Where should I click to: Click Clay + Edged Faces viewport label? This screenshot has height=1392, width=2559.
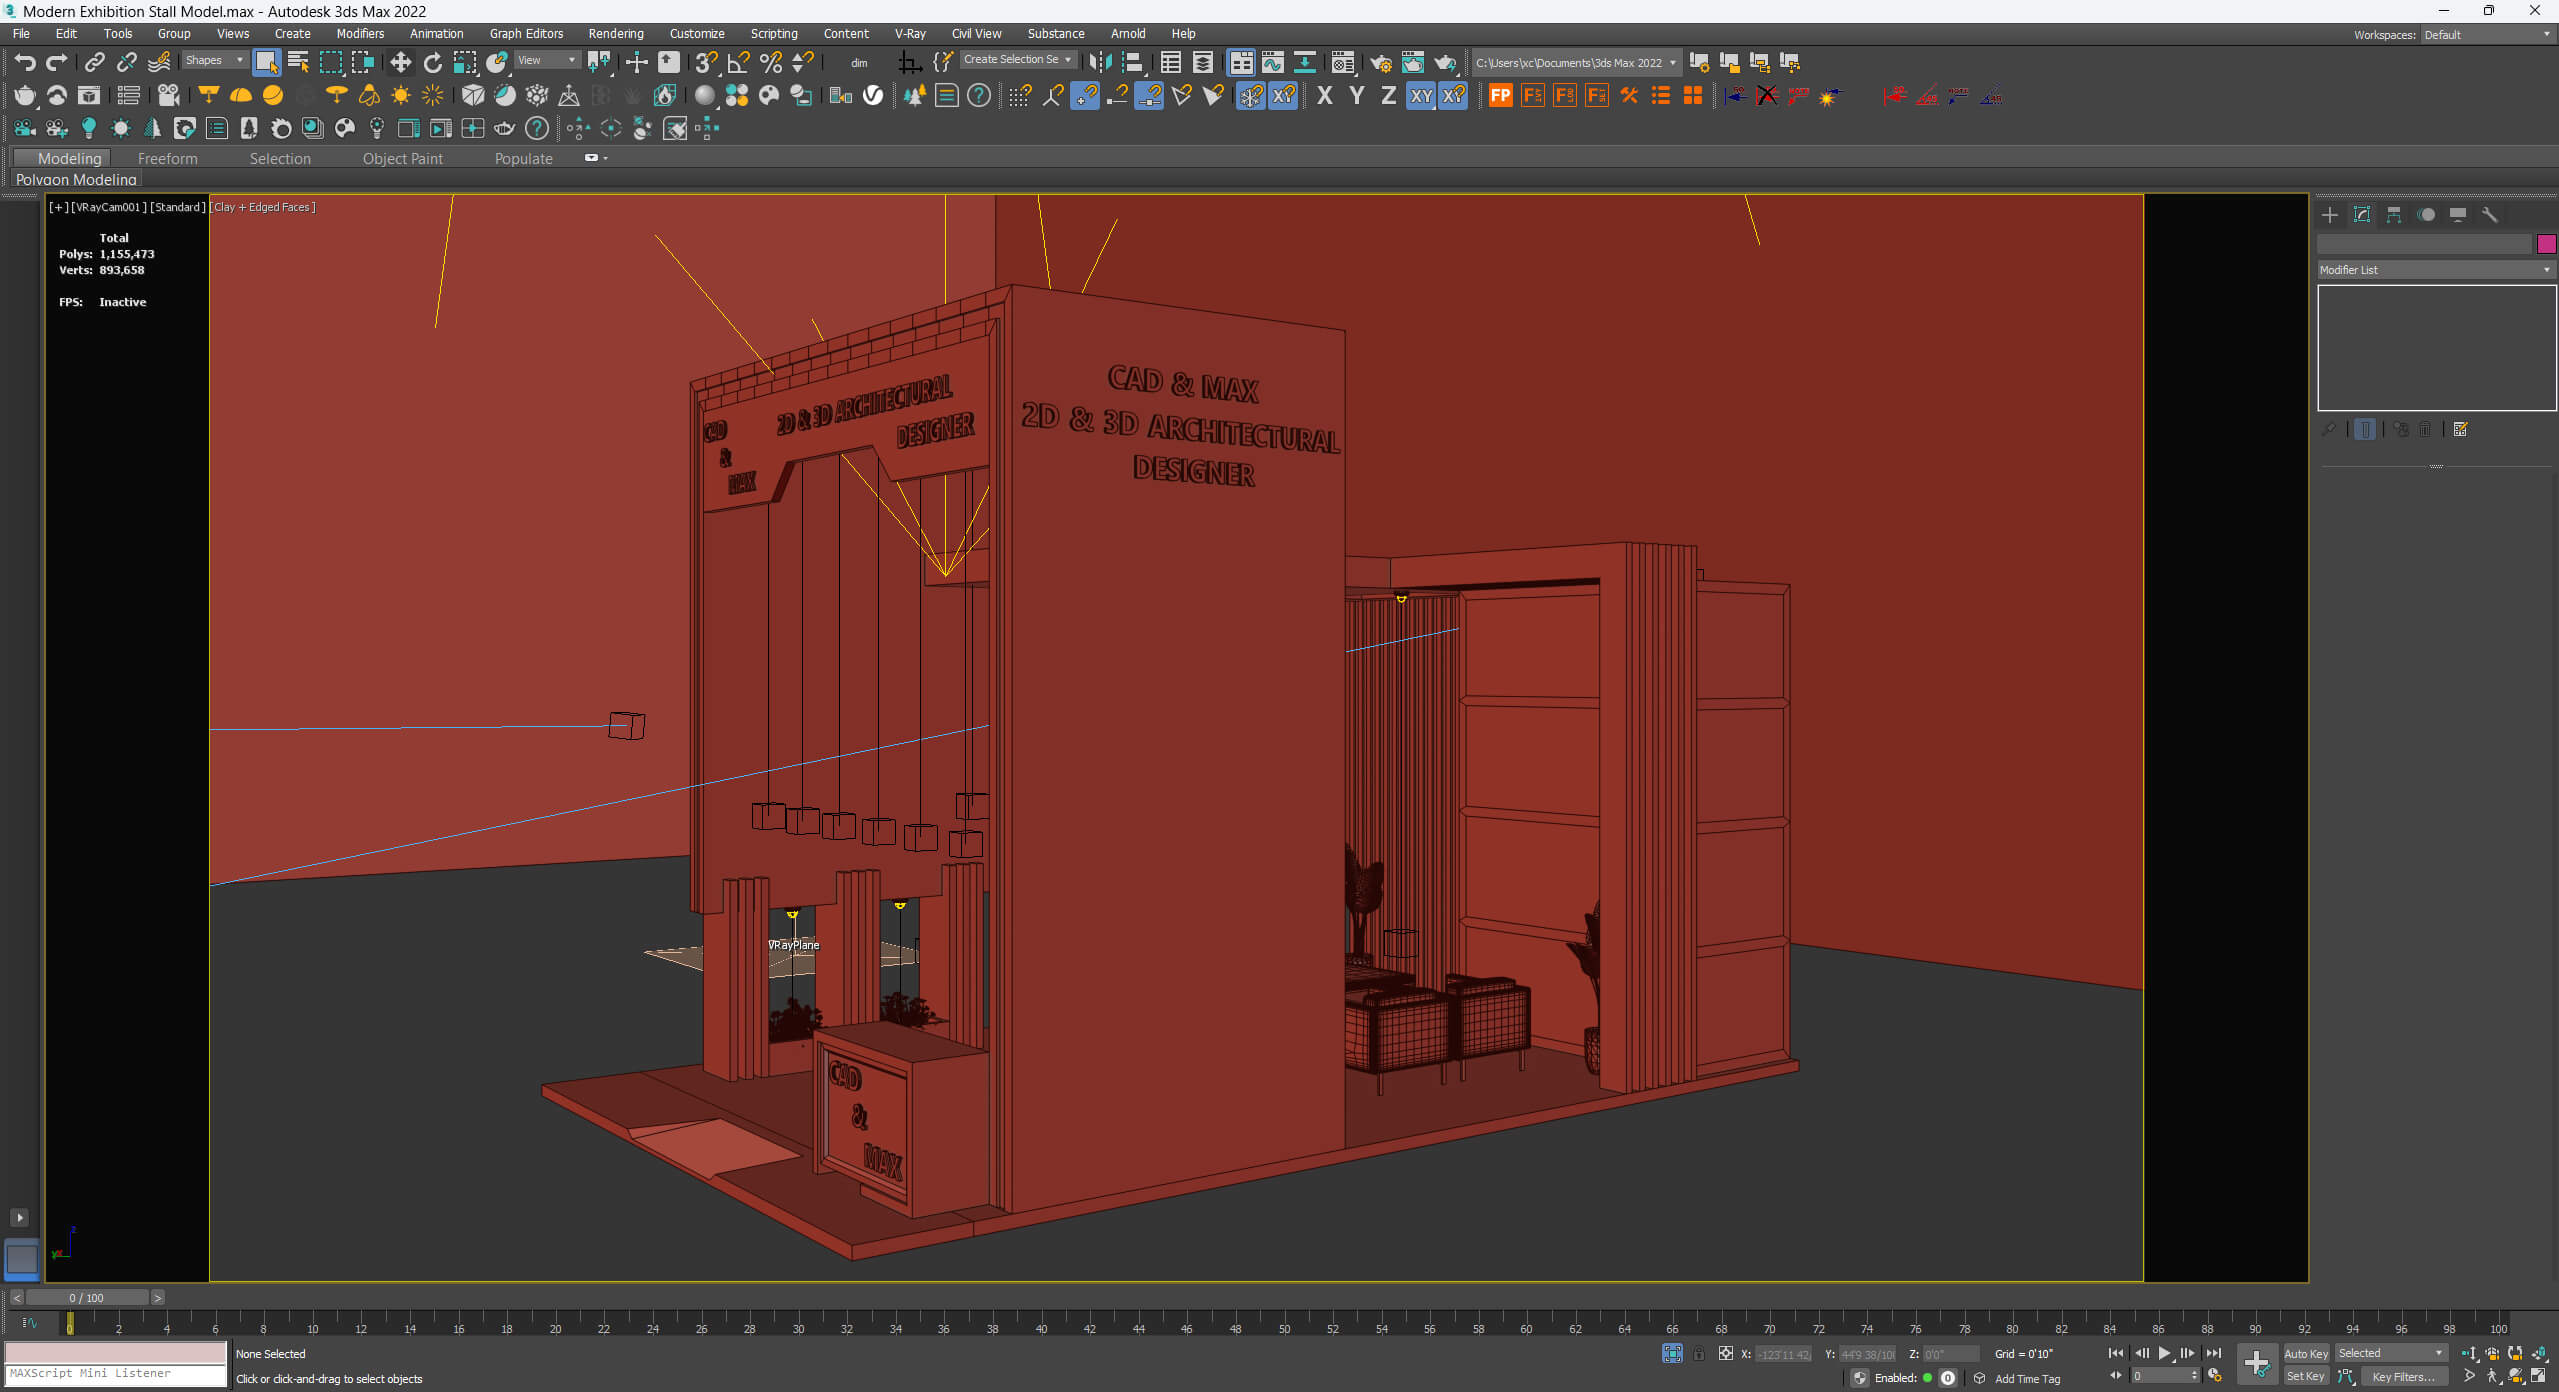coord(264,207)
